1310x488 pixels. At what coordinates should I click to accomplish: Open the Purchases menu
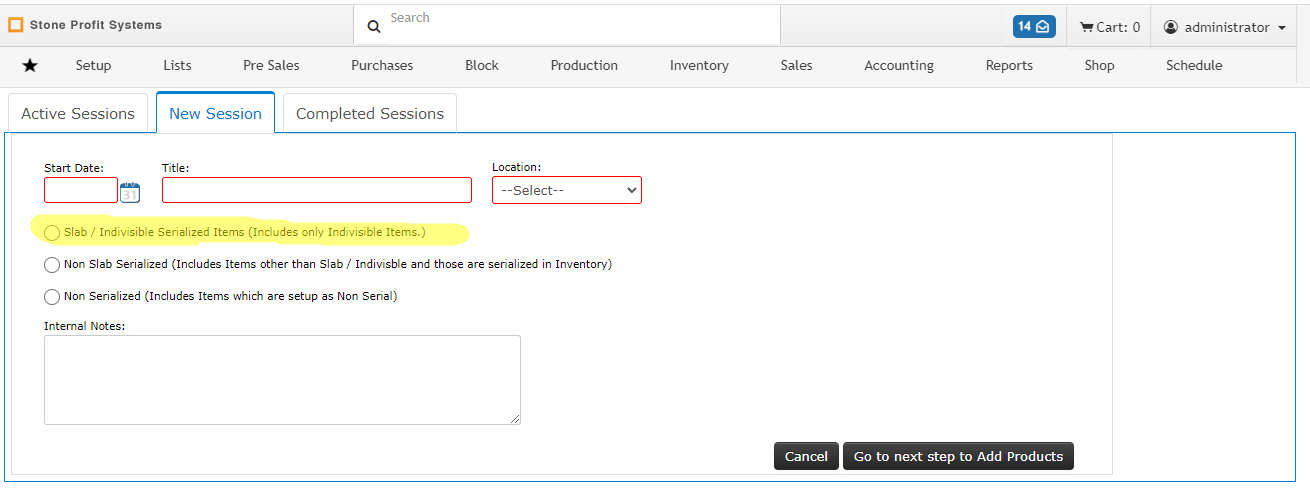tap(382, 65)
